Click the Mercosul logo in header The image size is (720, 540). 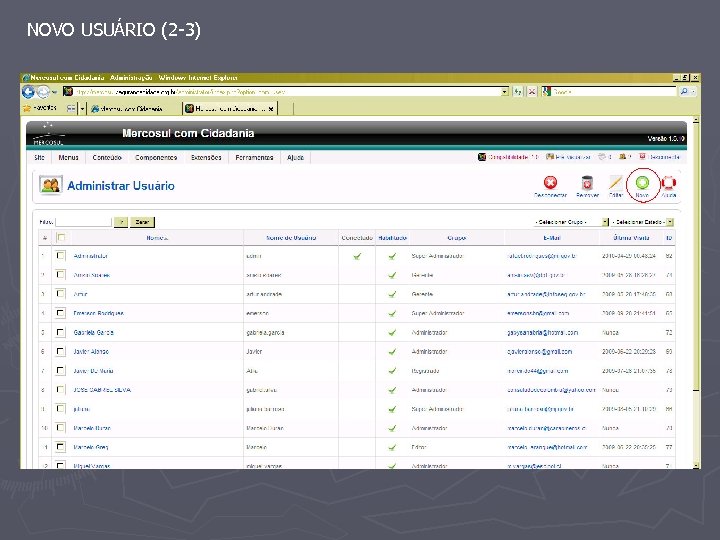coord(48,134)
